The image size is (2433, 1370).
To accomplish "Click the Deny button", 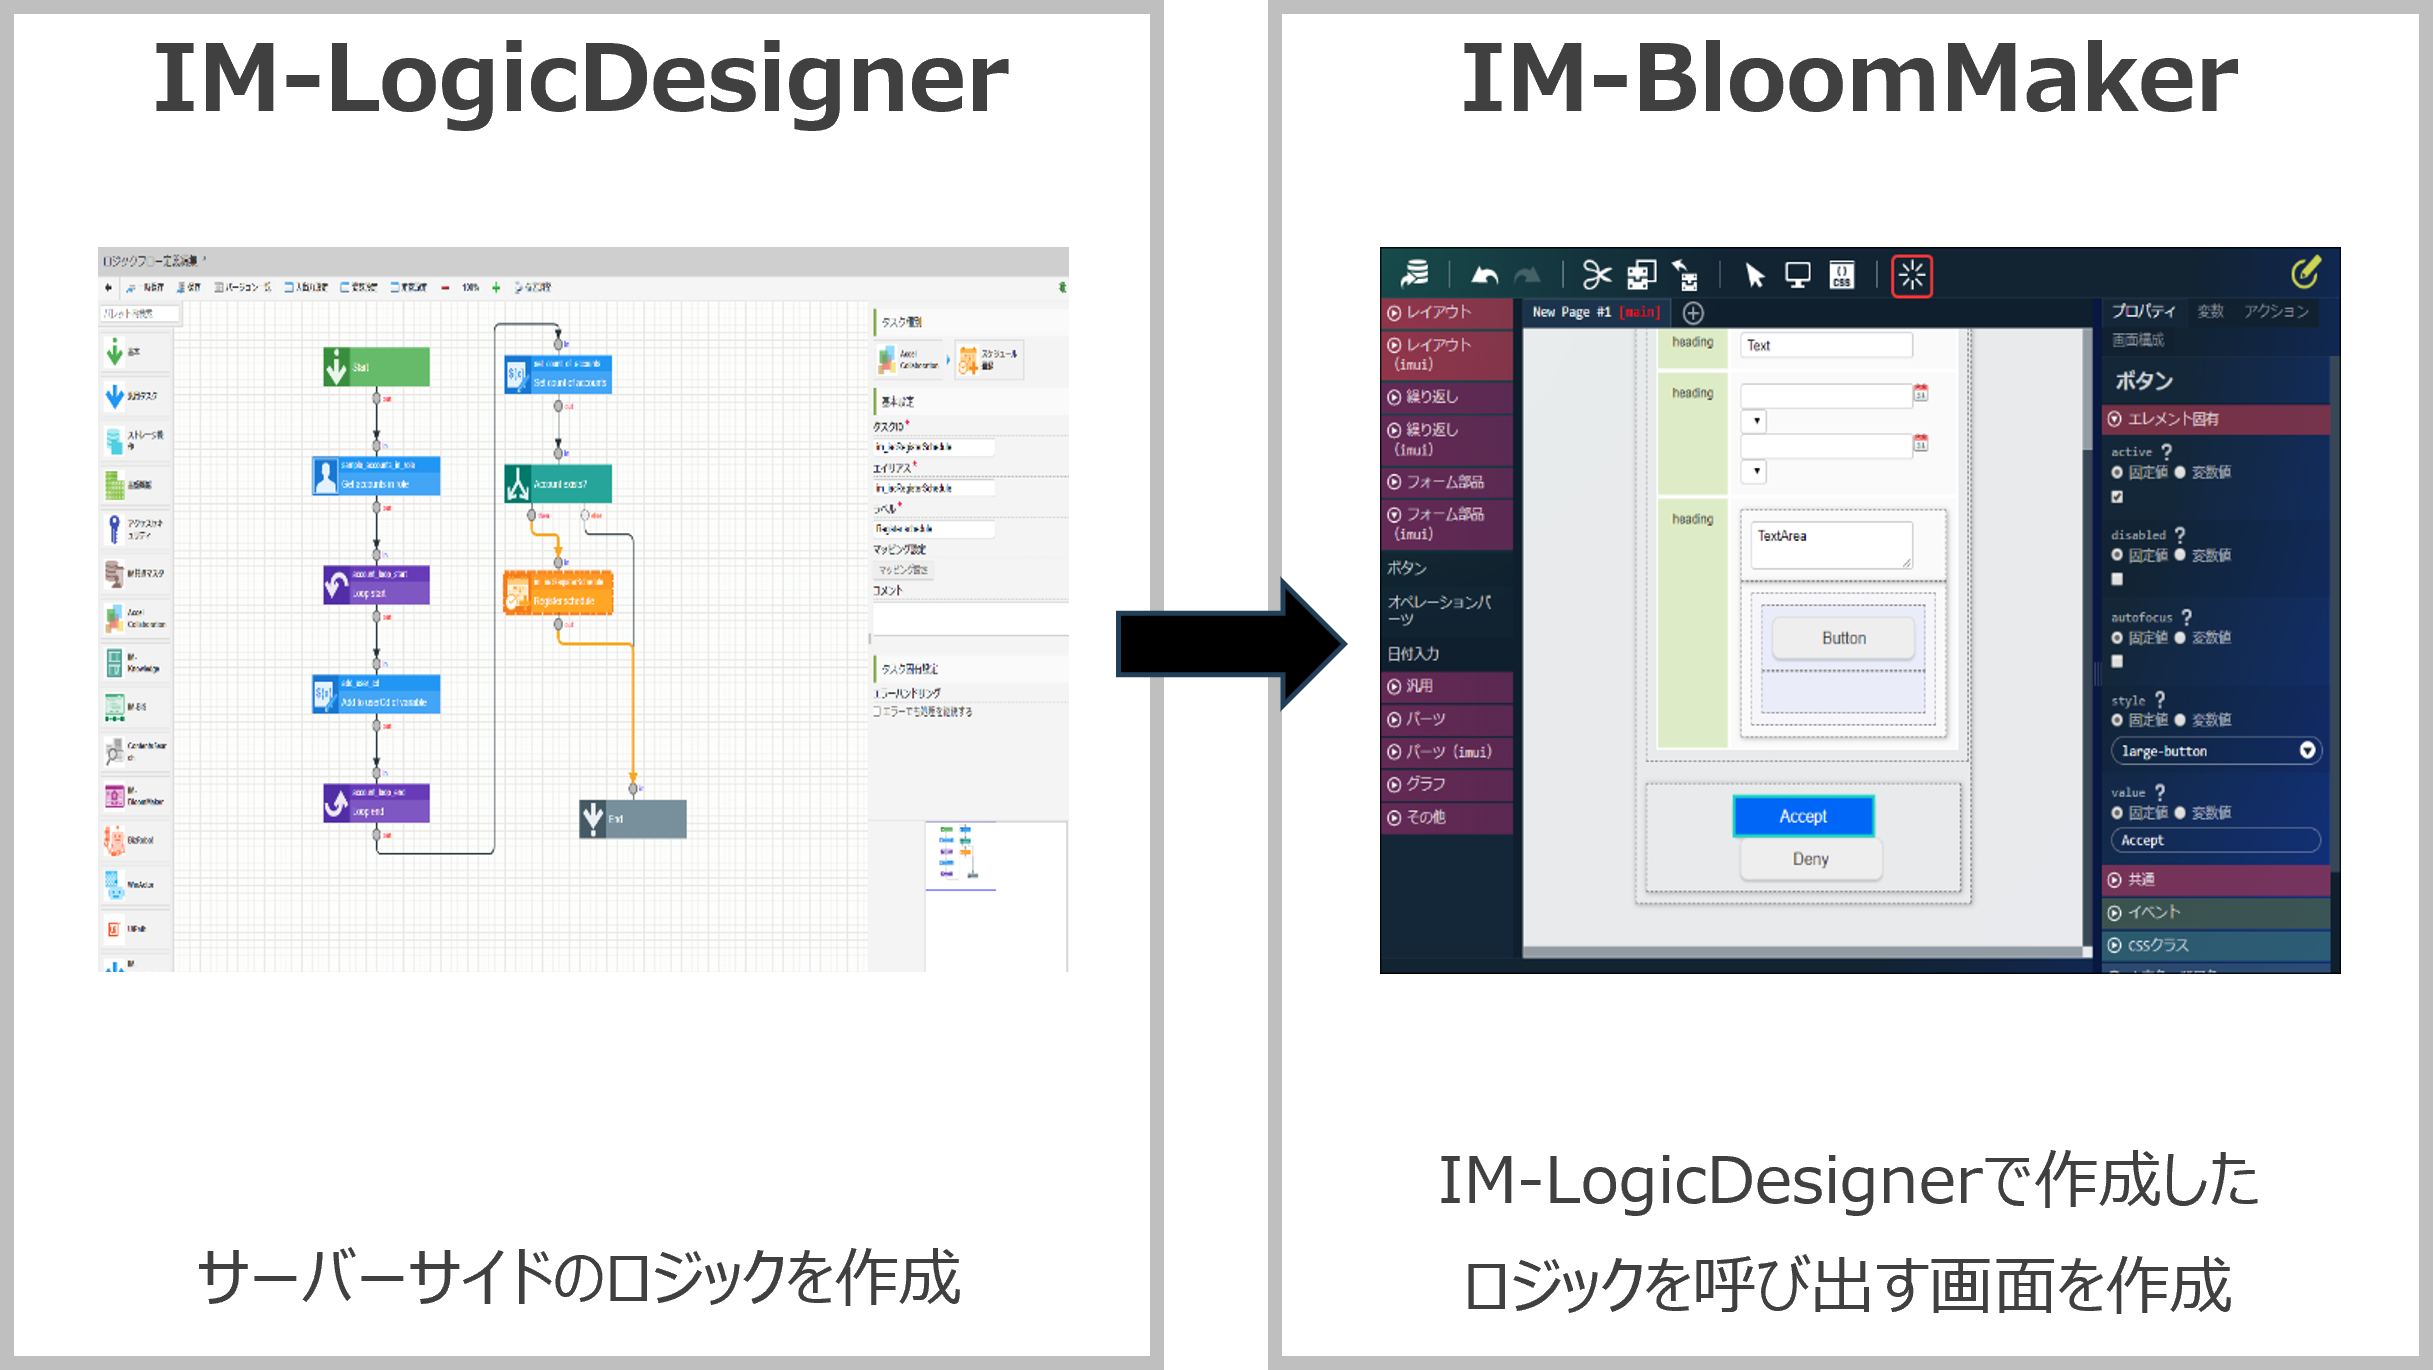I will [x=1810, y=859].
